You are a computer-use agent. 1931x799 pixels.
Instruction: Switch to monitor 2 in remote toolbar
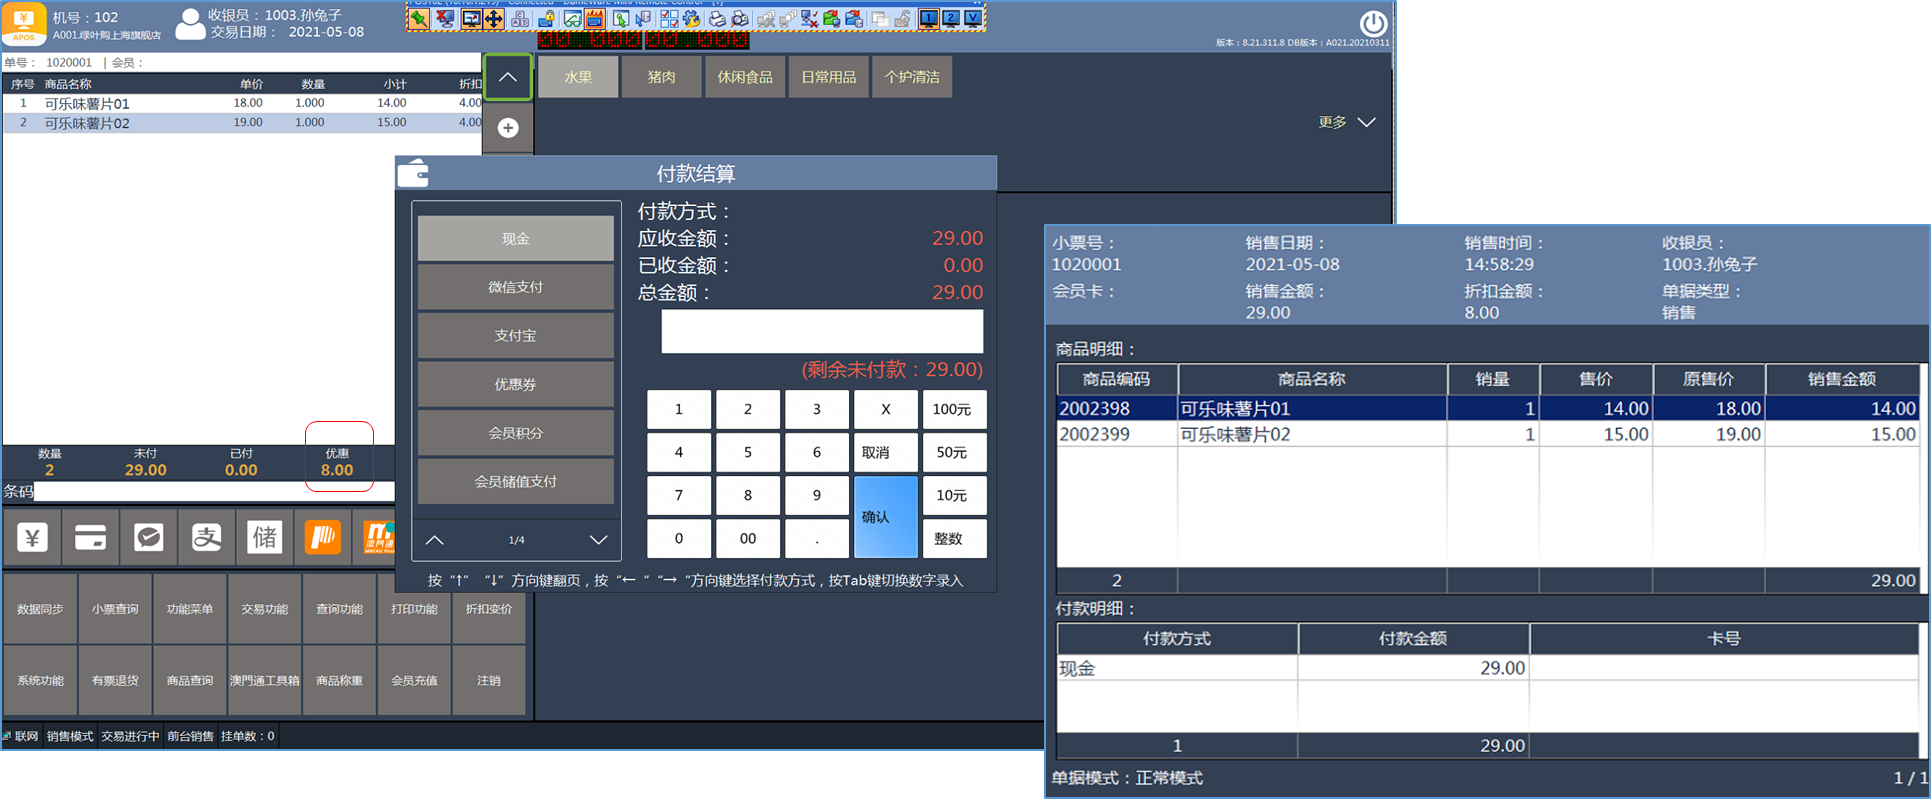[x=951, y=19]
